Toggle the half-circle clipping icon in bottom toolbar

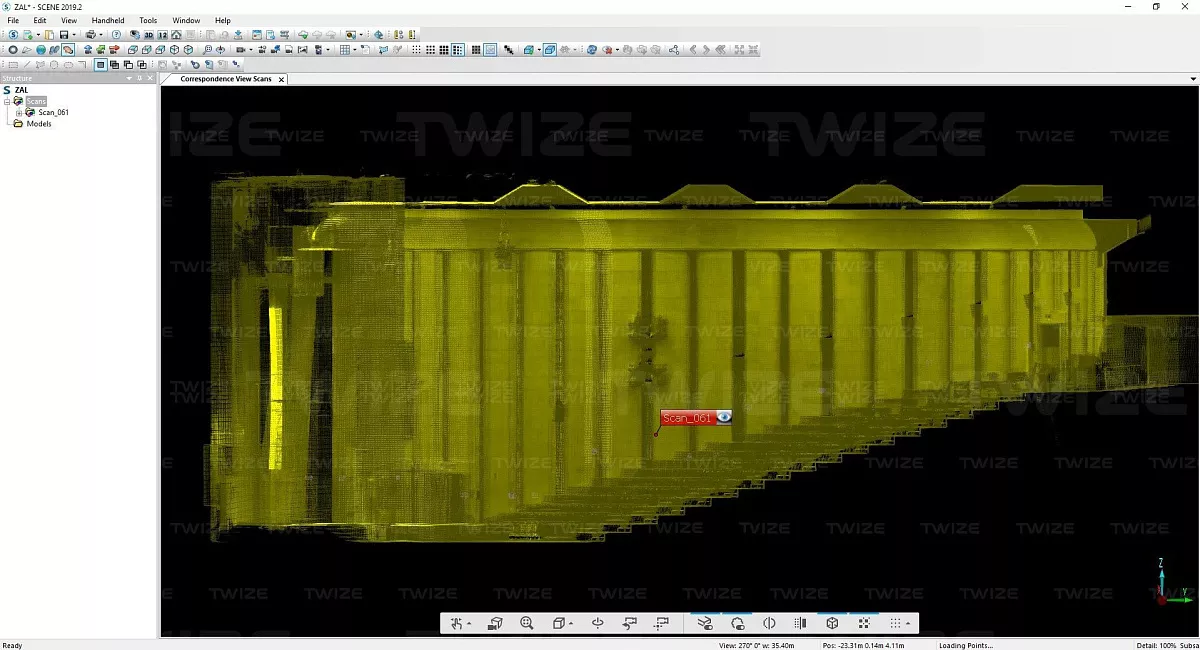769,623
